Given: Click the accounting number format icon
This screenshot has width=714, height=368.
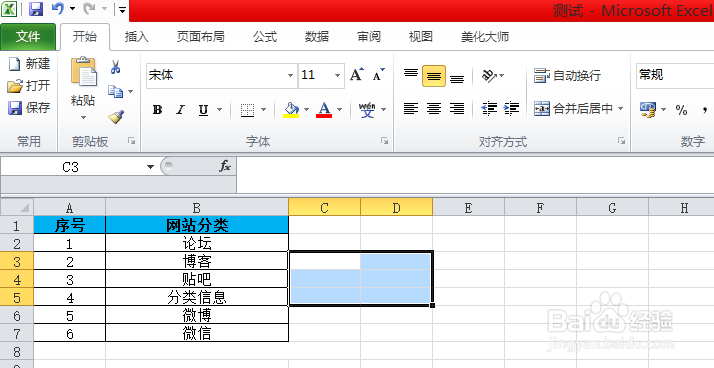Looking at the screenshot, I should click(648, 109).
